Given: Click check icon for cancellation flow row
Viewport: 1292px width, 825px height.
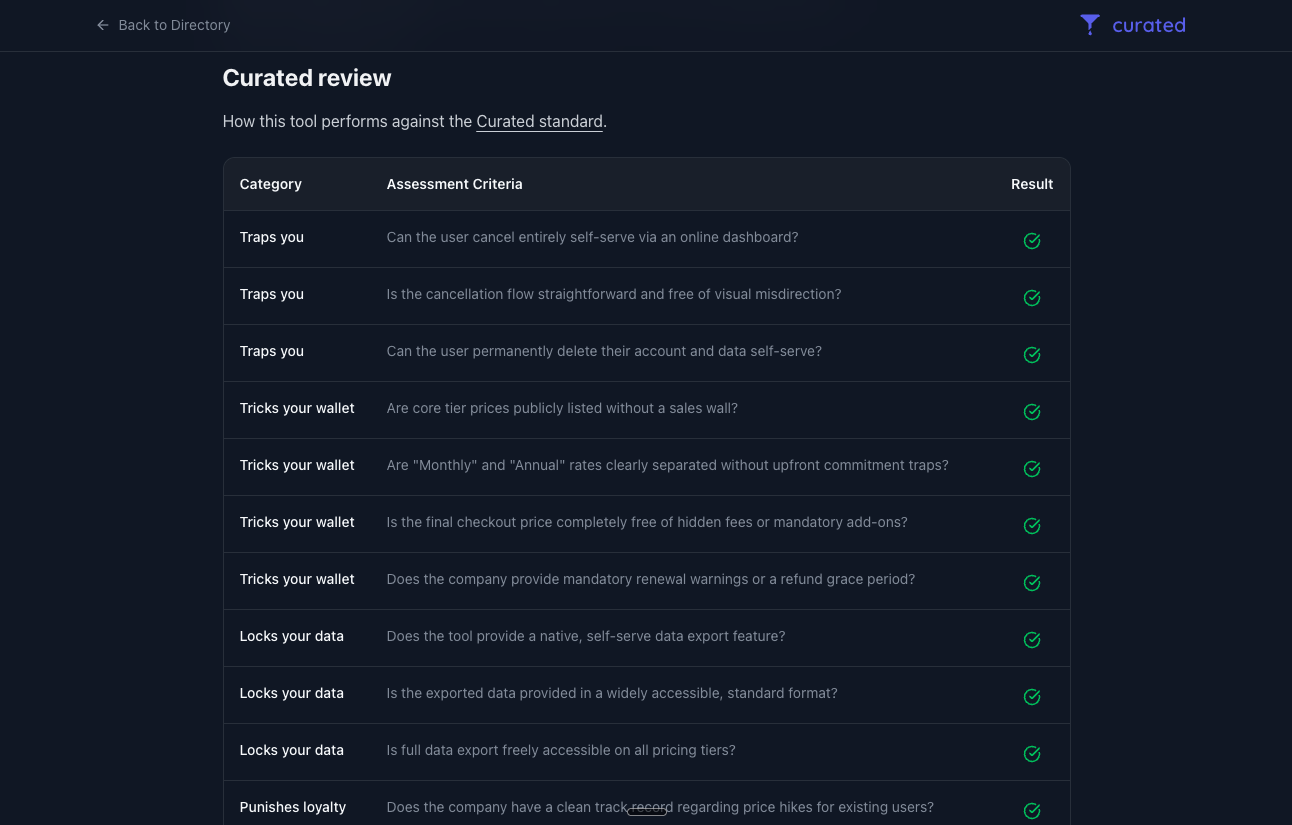Looking at the screenshot, I should coord(1032,298).
